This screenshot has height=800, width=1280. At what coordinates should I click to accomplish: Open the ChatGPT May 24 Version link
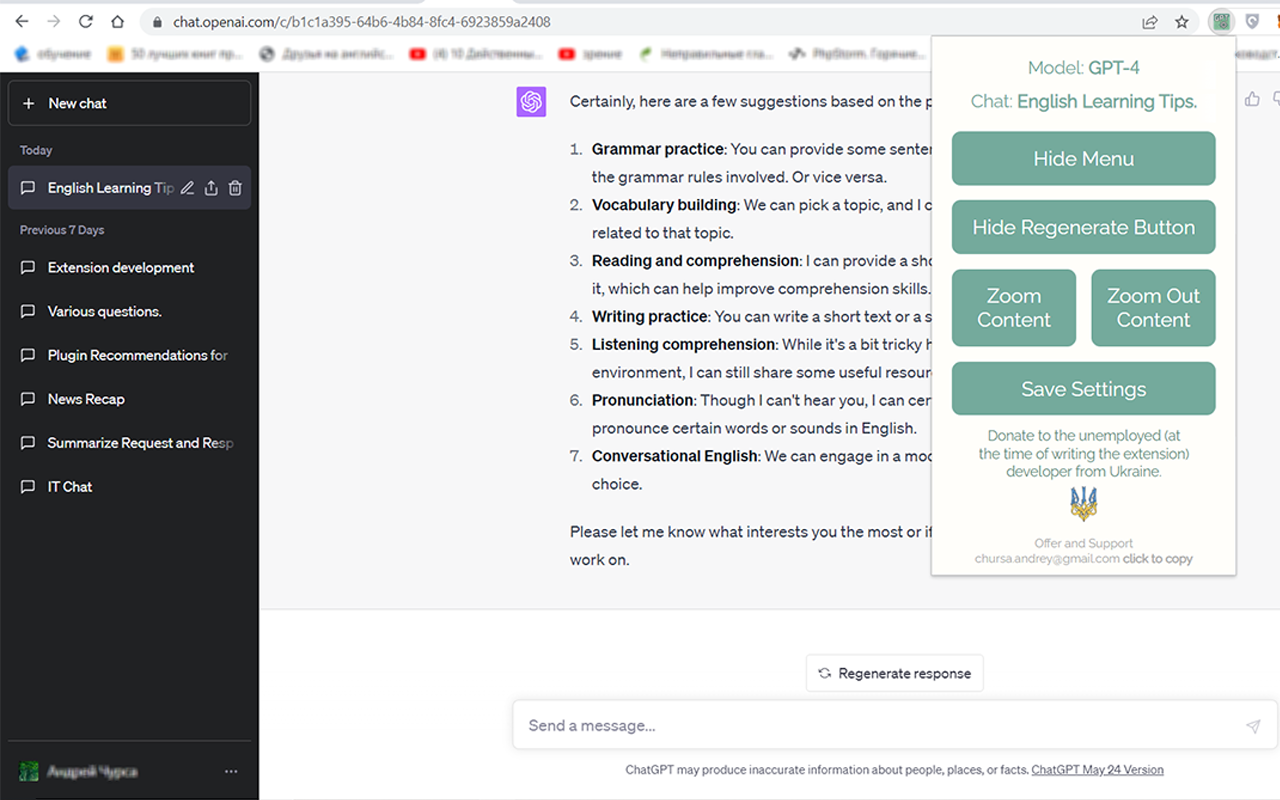tap(1097, 769)
